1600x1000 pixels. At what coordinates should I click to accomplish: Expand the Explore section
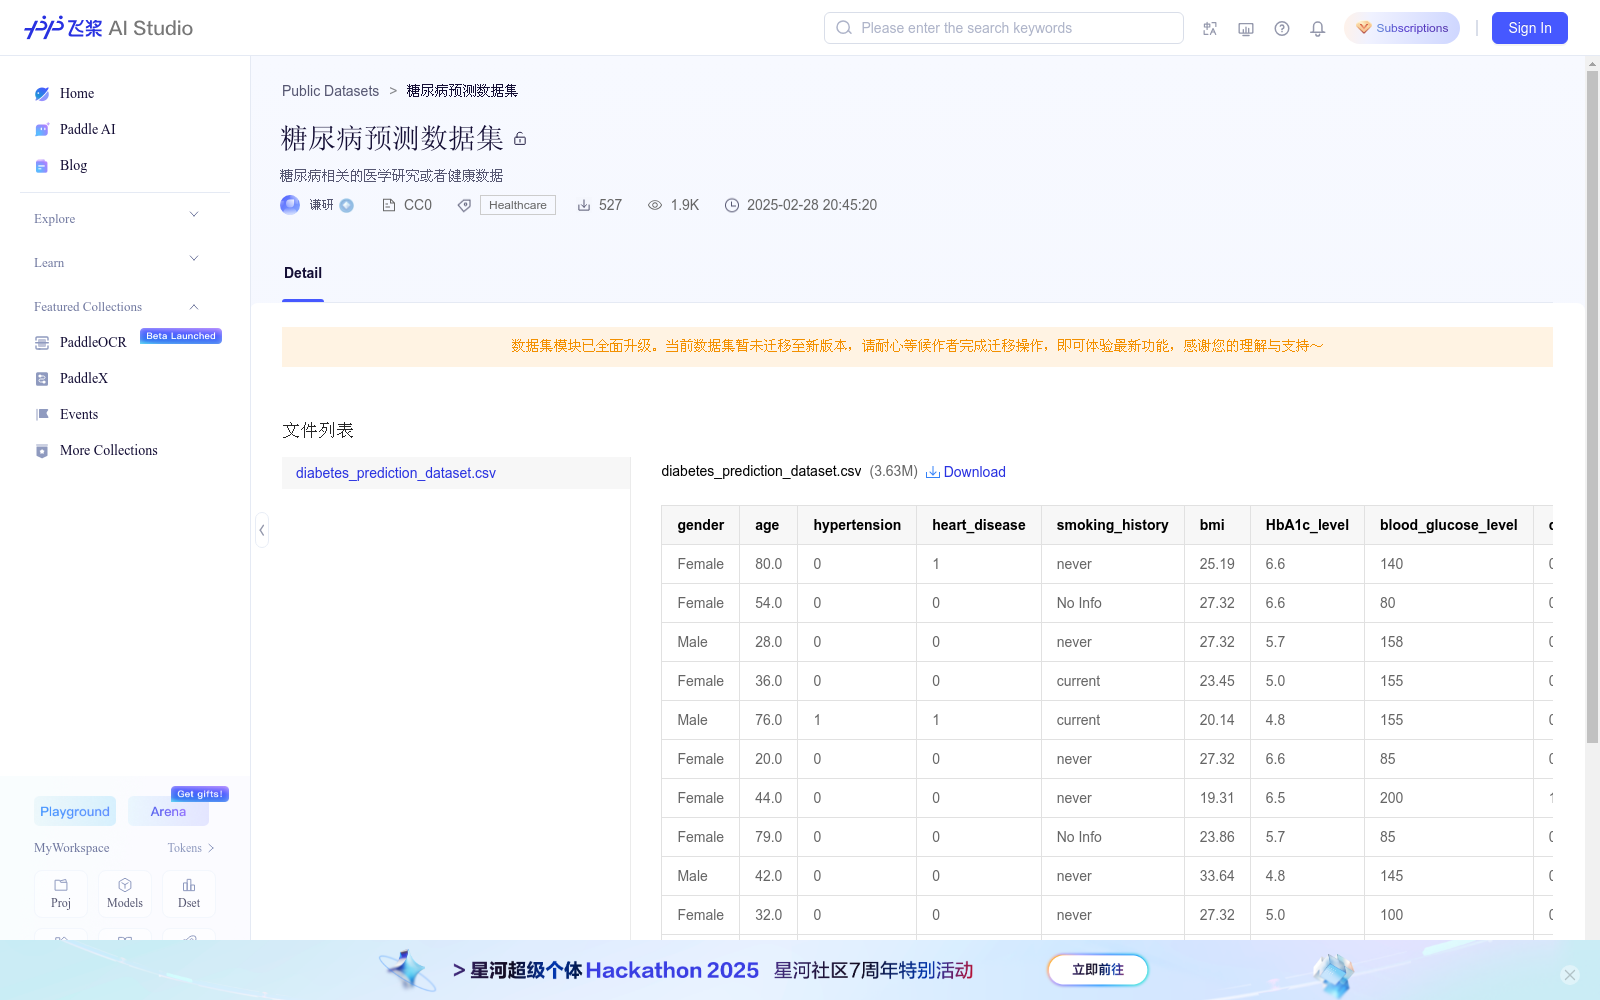pos(116,218)
